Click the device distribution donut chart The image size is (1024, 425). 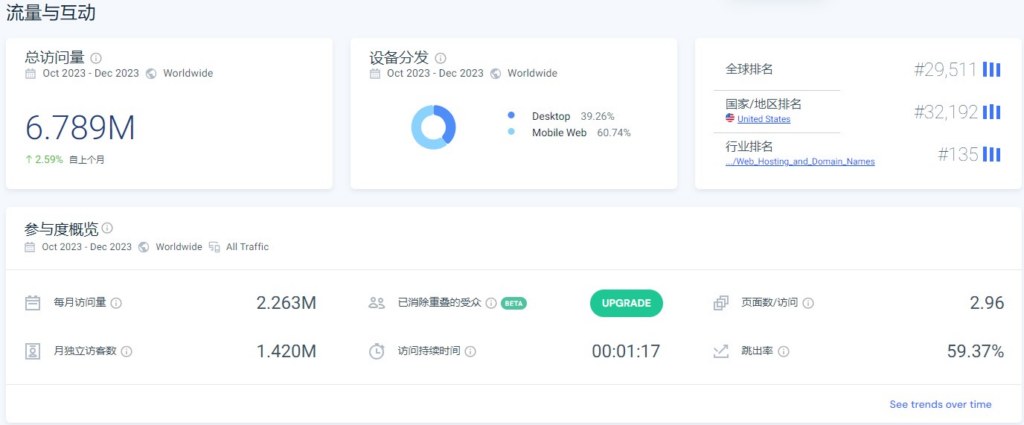pos(433,127)
